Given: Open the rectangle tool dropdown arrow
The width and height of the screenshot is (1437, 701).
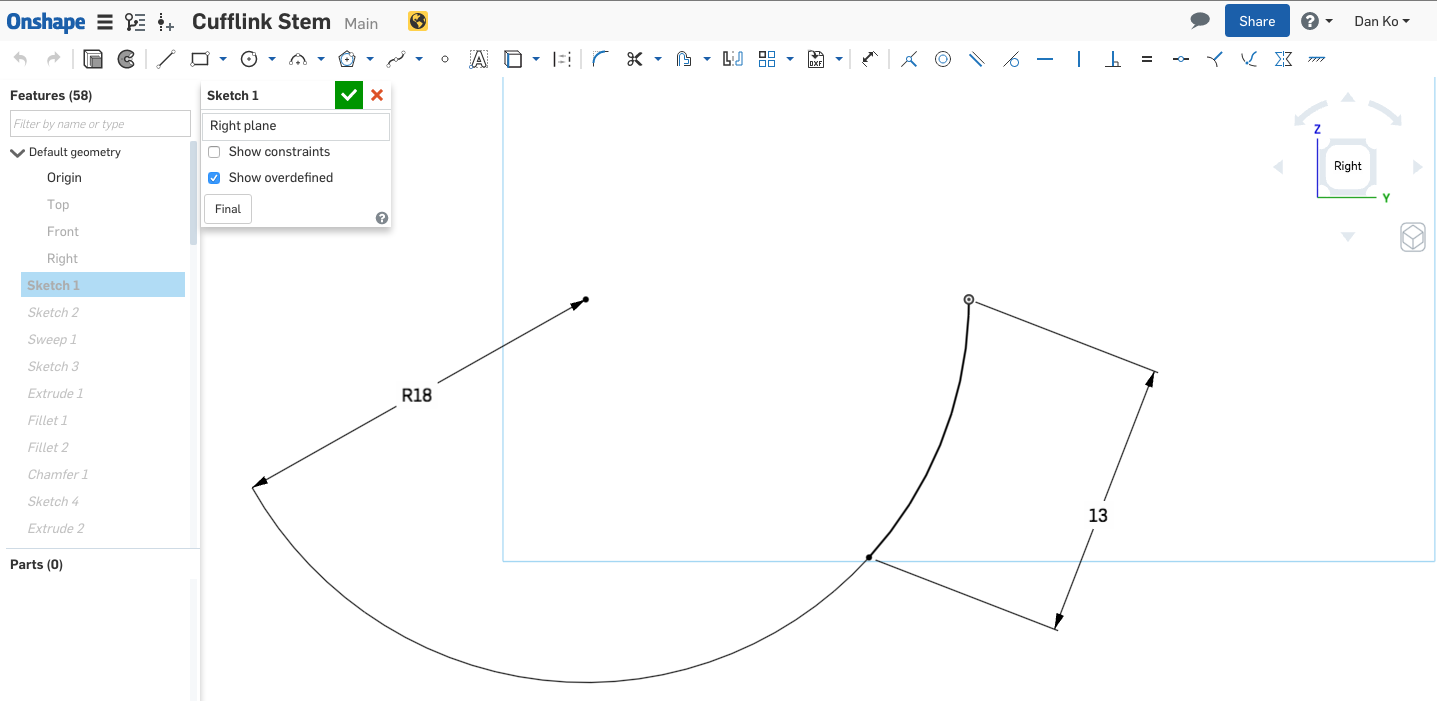Looking at the screenshot, I should (222, 59).
